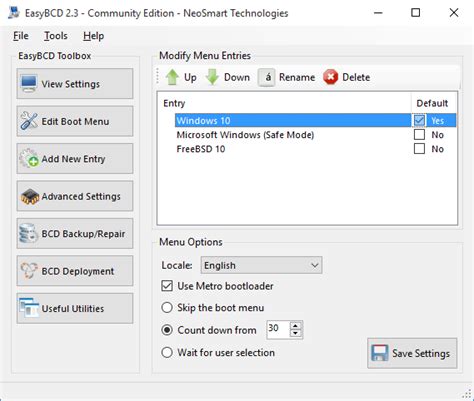Open View Settings from the toolbox
This screenshot has width=474, height=401.
click(75, 84)
